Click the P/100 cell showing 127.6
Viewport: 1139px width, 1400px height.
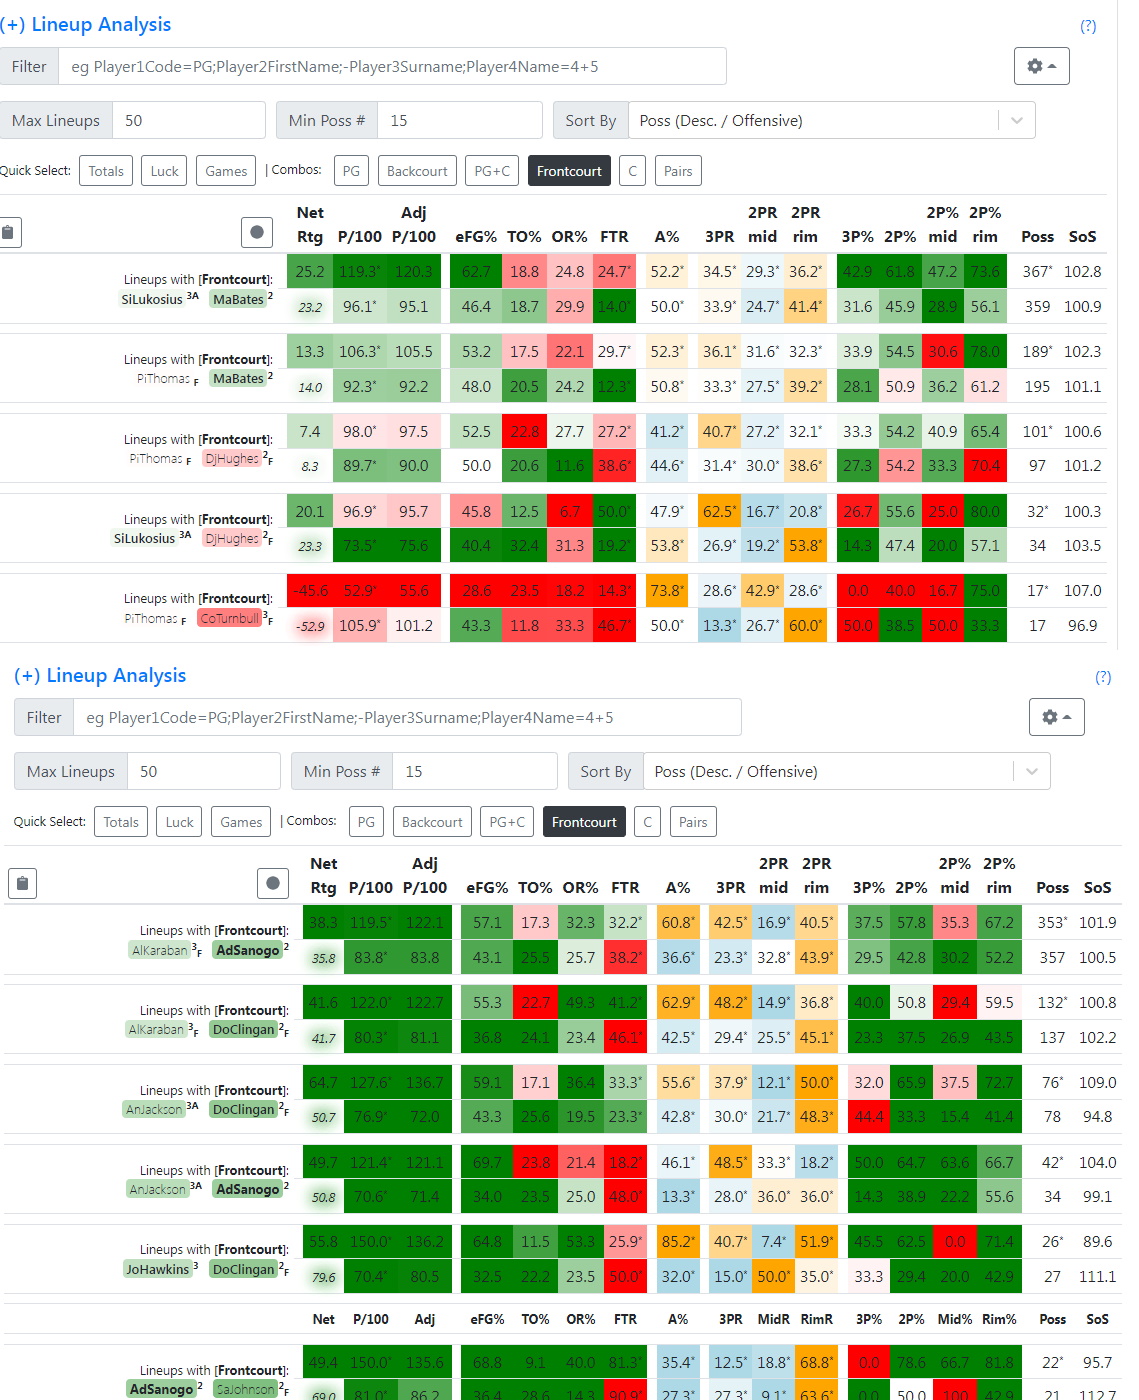point(371,1082)
